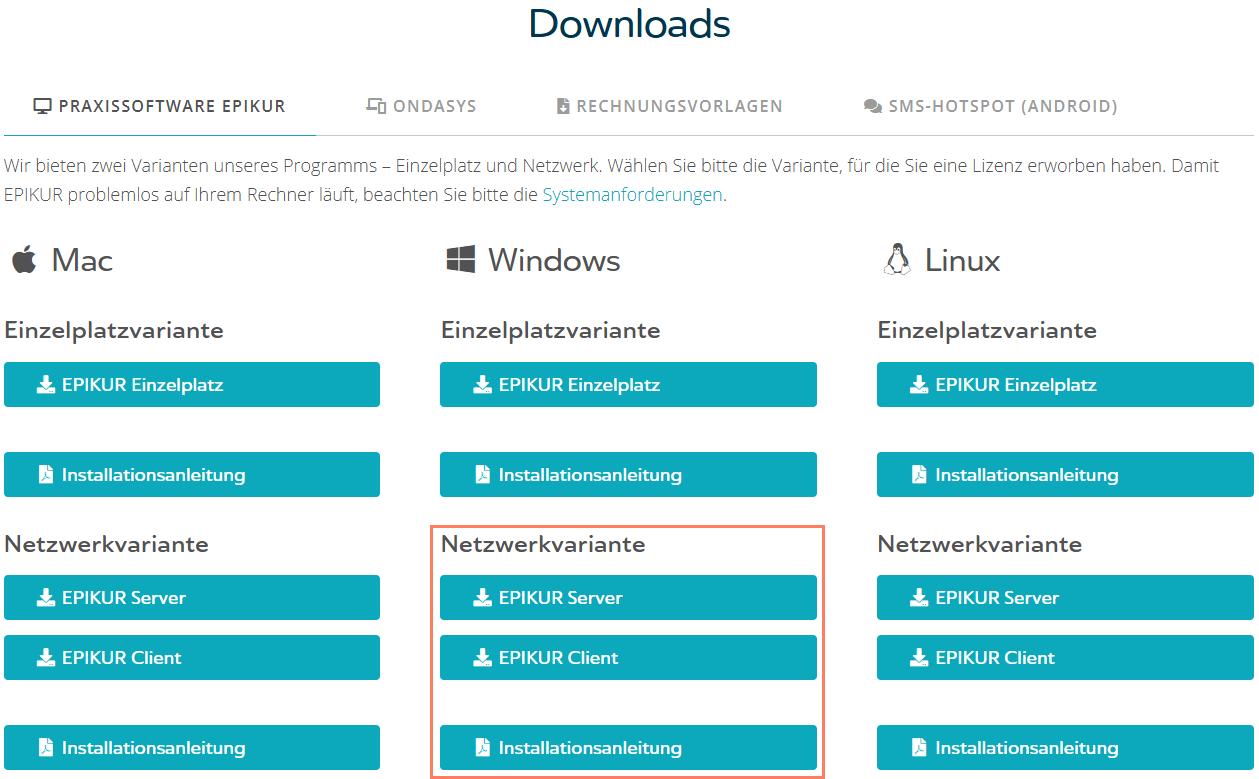Click the Downloads page heading
Screen dimensions: 1259x779
point(630,23)
